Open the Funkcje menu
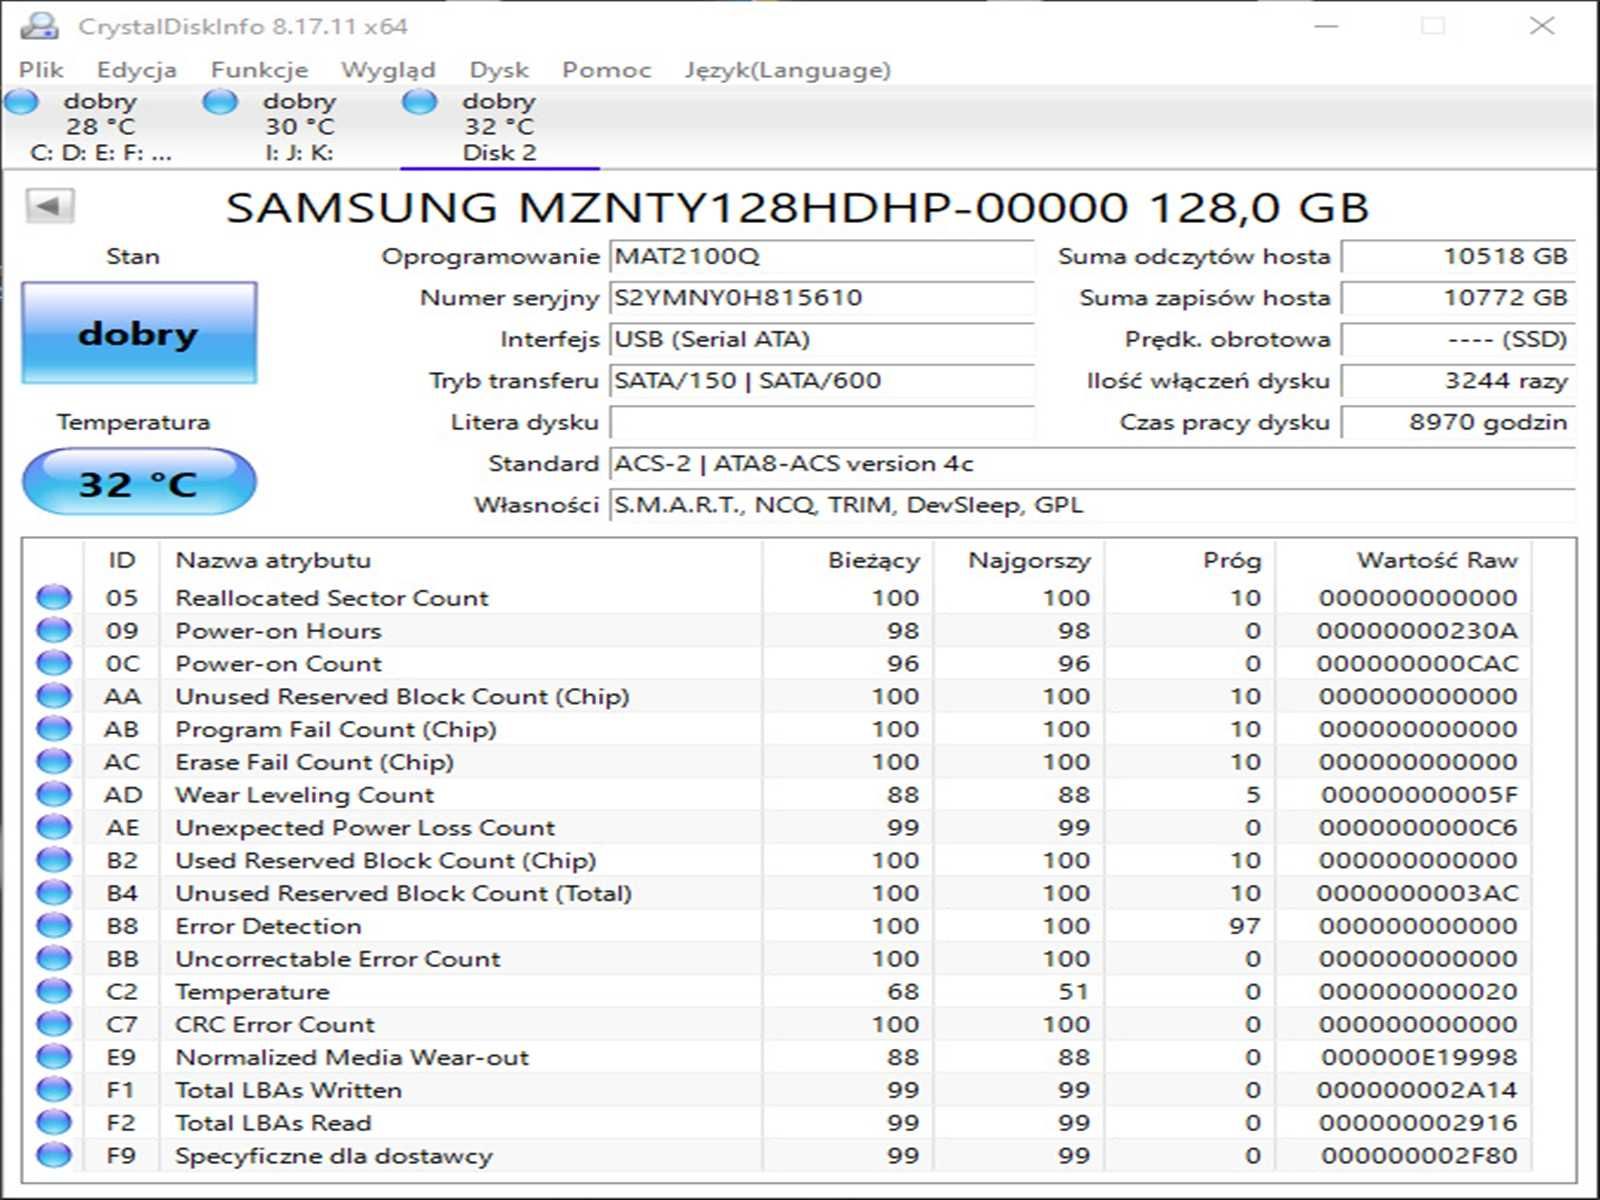This screenshot has height=1200, width=1600. (x=259, y=70)
